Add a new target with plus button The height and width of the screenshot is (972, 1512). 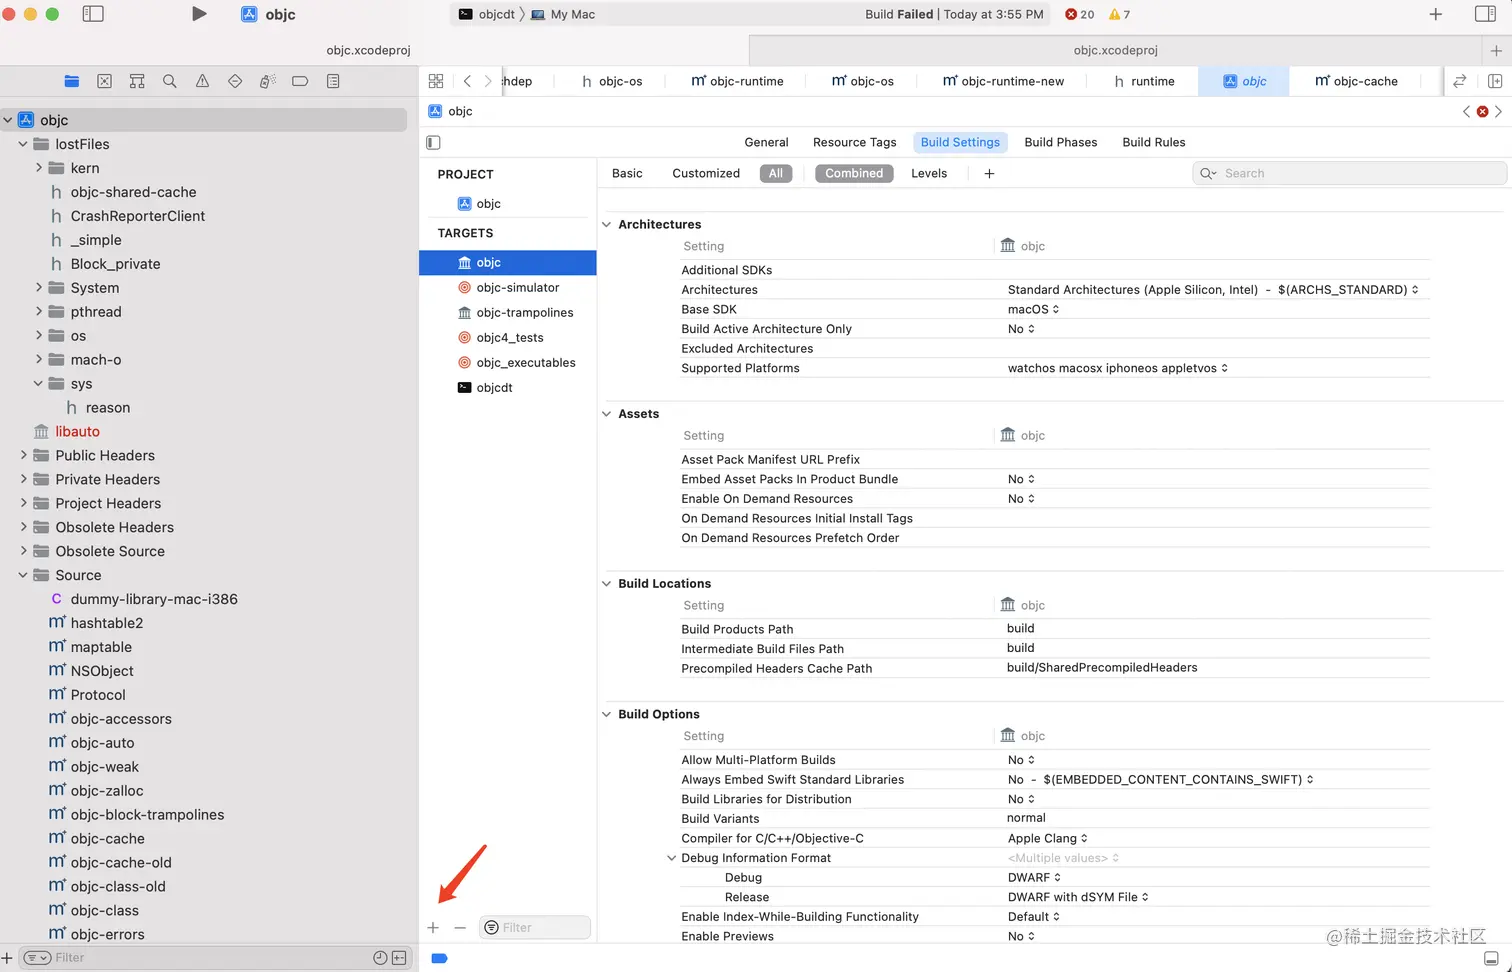tap(433, 928)
